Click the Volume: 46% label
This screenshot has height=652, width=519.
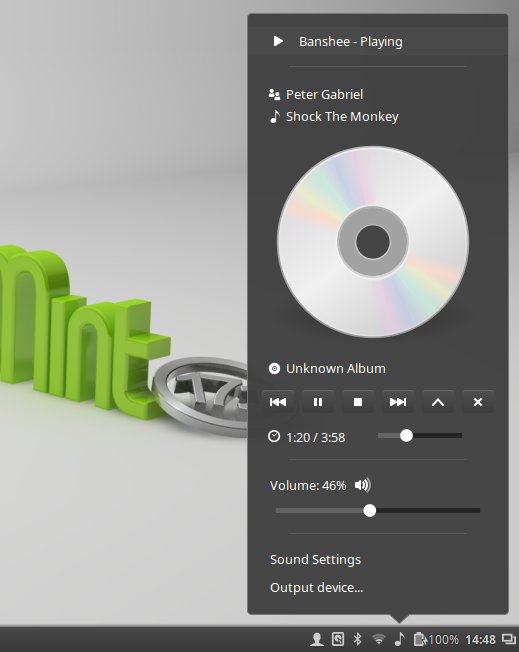click(x=308, y=485)
